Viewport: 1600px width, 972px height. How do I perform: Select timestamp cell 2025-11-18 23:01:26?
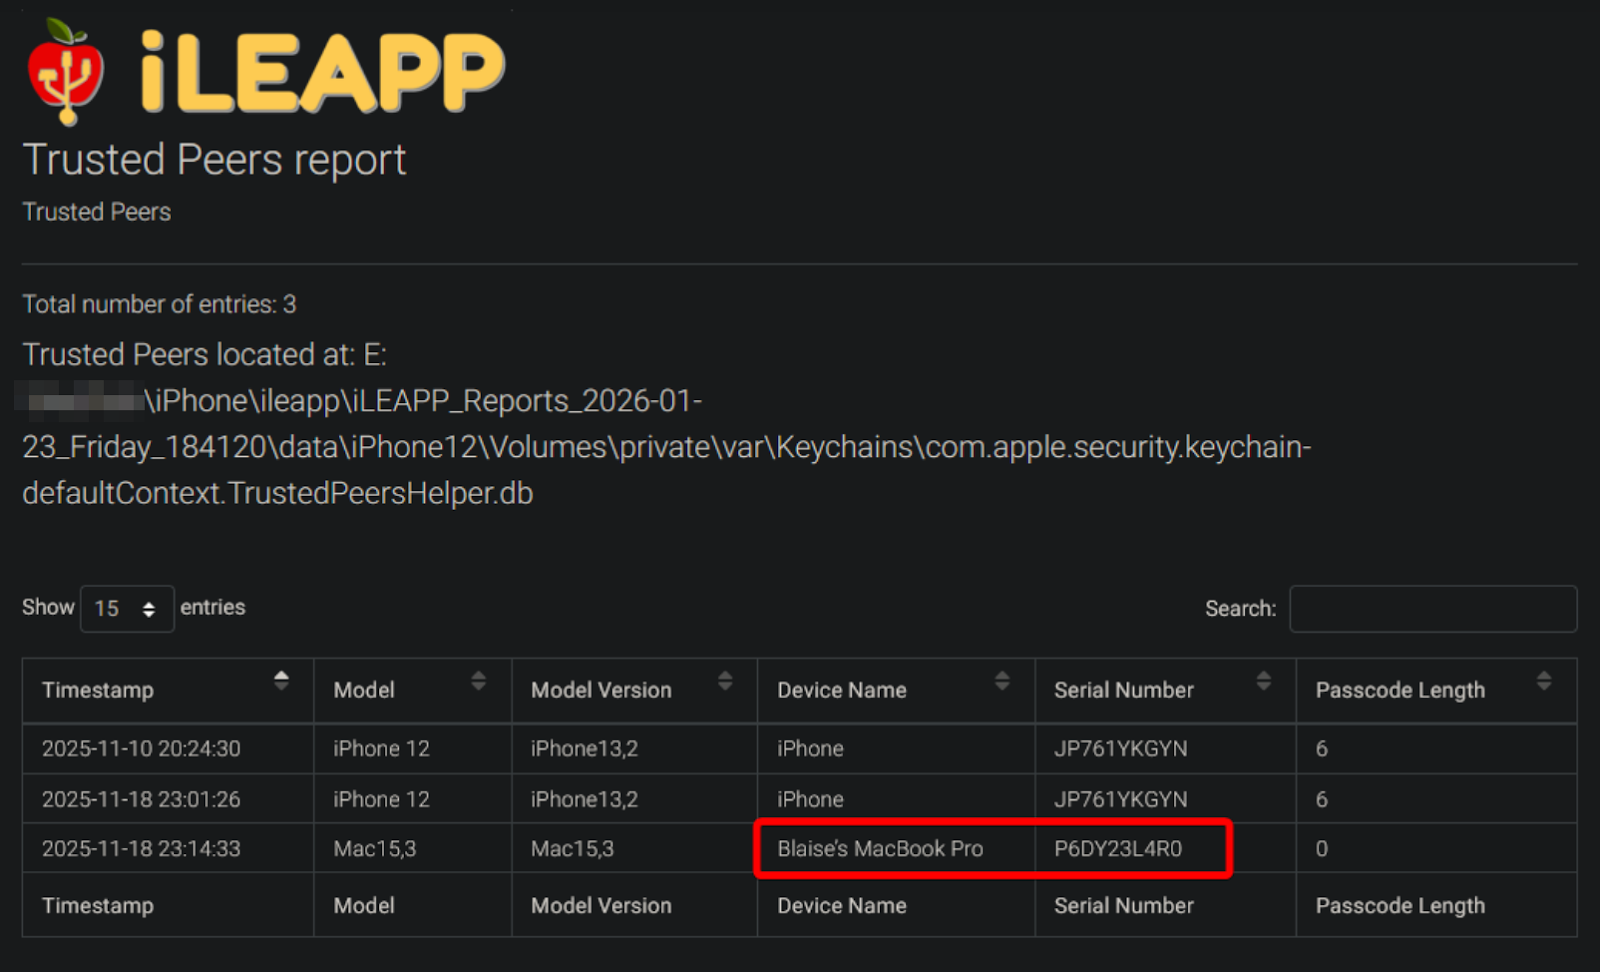(x=141, y=799)
